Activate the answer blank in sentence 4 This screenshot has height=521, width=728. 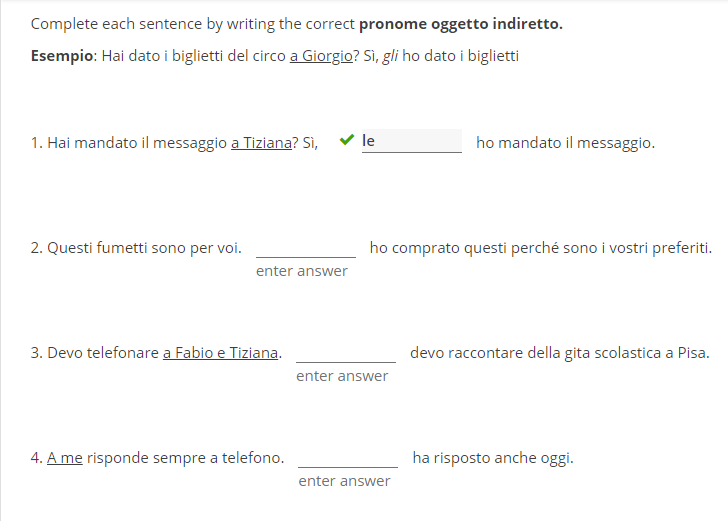[x=347, y=457]
